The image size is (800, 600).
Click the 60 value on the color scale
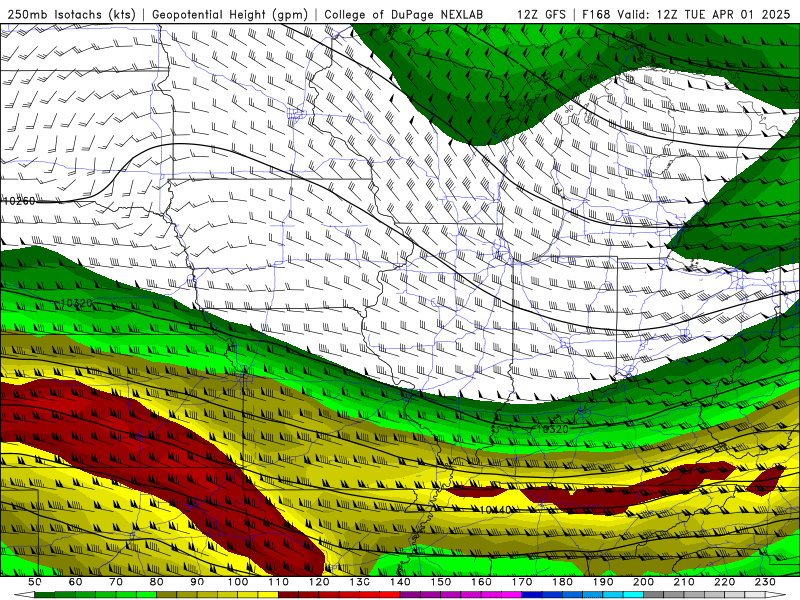pyautogui.click(x=75, y=582)
